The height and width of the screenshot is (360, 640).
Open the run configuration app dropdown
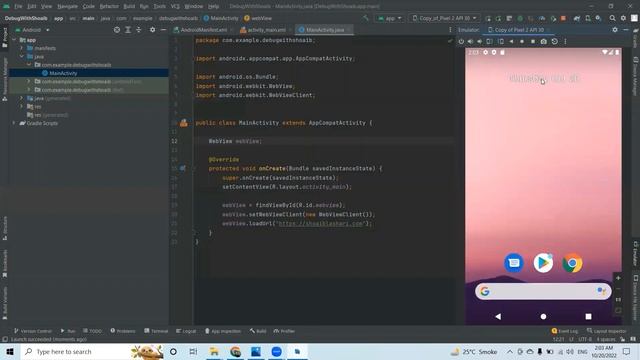pos(389,18)
